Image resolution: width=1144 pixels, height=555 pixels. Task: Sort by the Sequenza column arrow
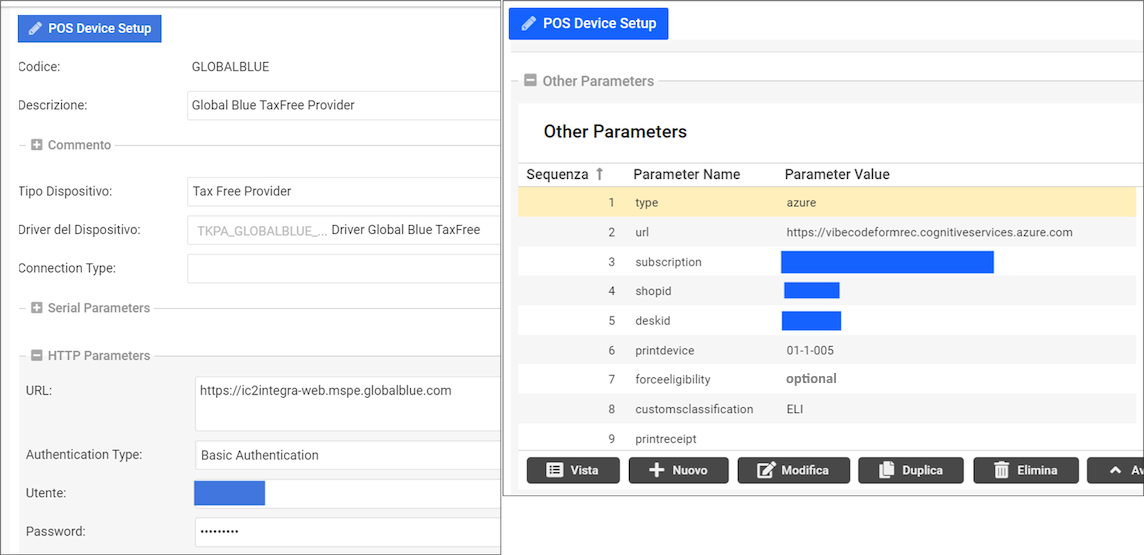pyautogui.click(x=599, y=174)
